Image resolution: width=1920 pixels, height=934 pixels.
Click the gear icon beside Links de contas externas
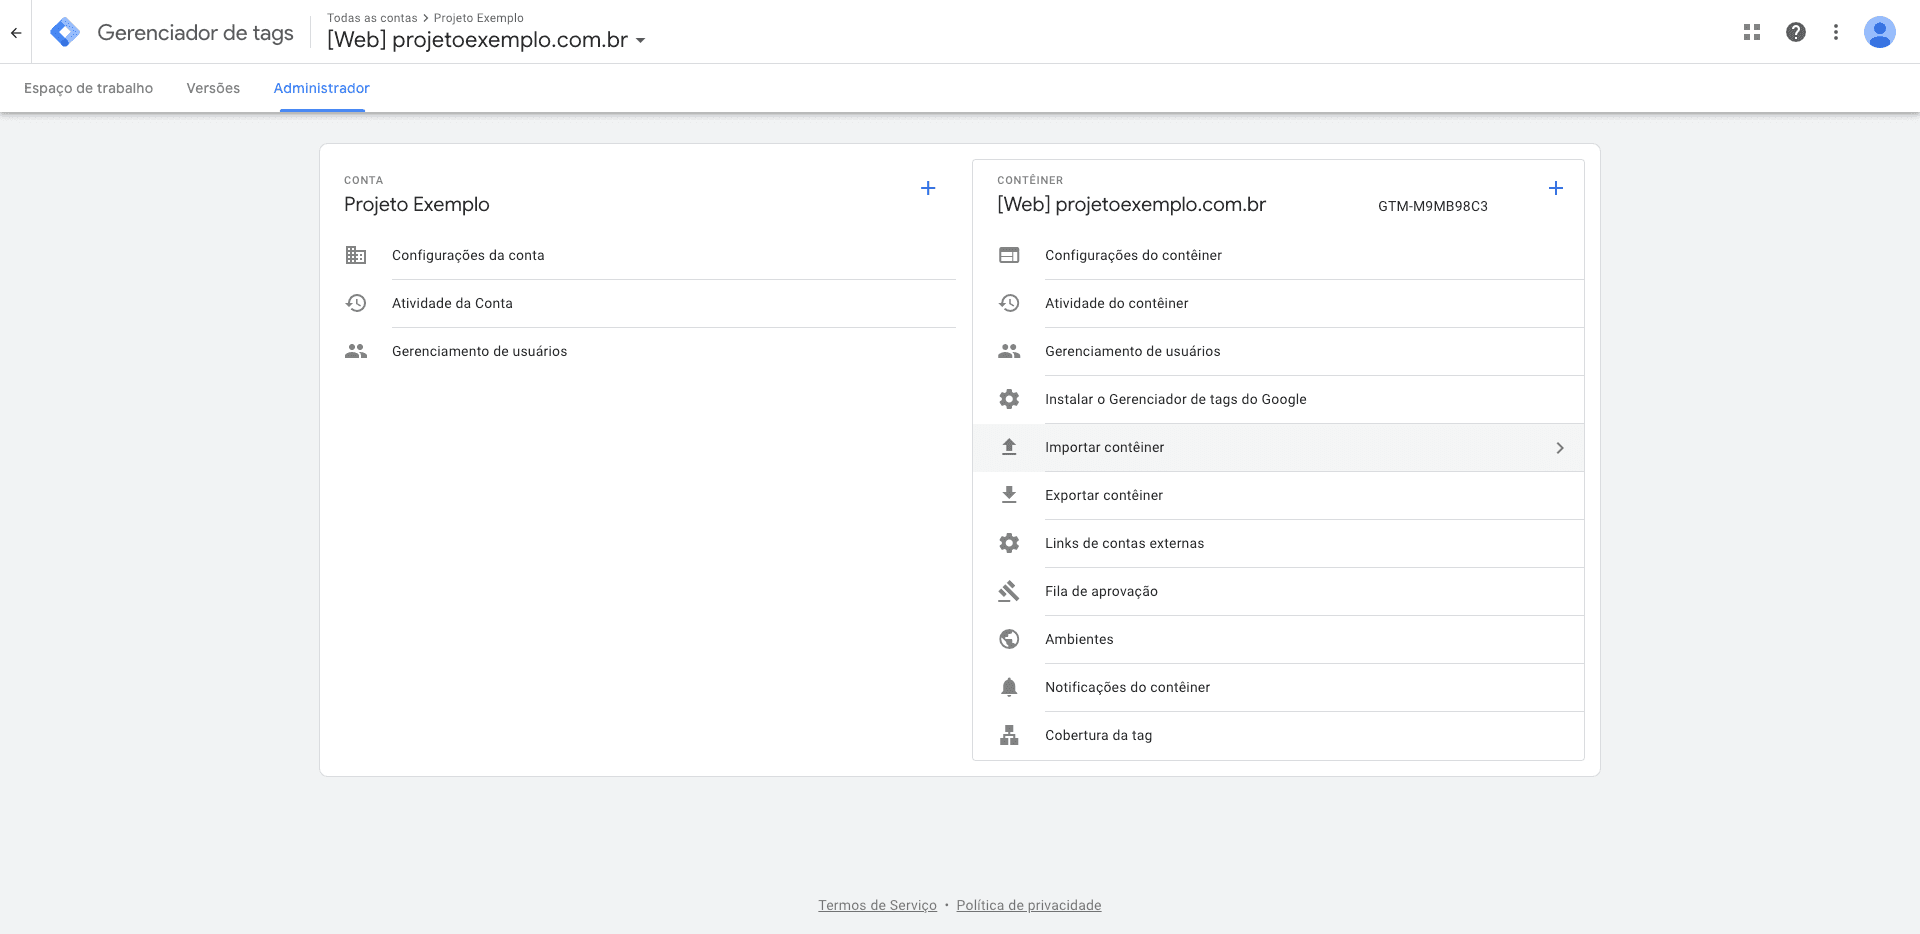1009,543
